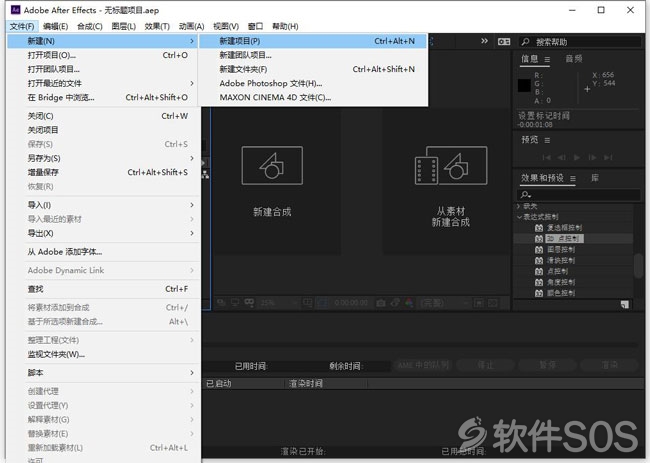Click the 从素材新建合成 footage icon
Viewport: 650px width, 463px height.
[451, 165]
